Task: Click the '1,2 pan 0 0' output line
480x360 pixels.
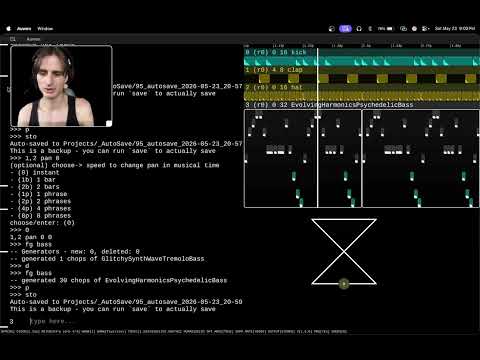Action: tap(31, 237)
